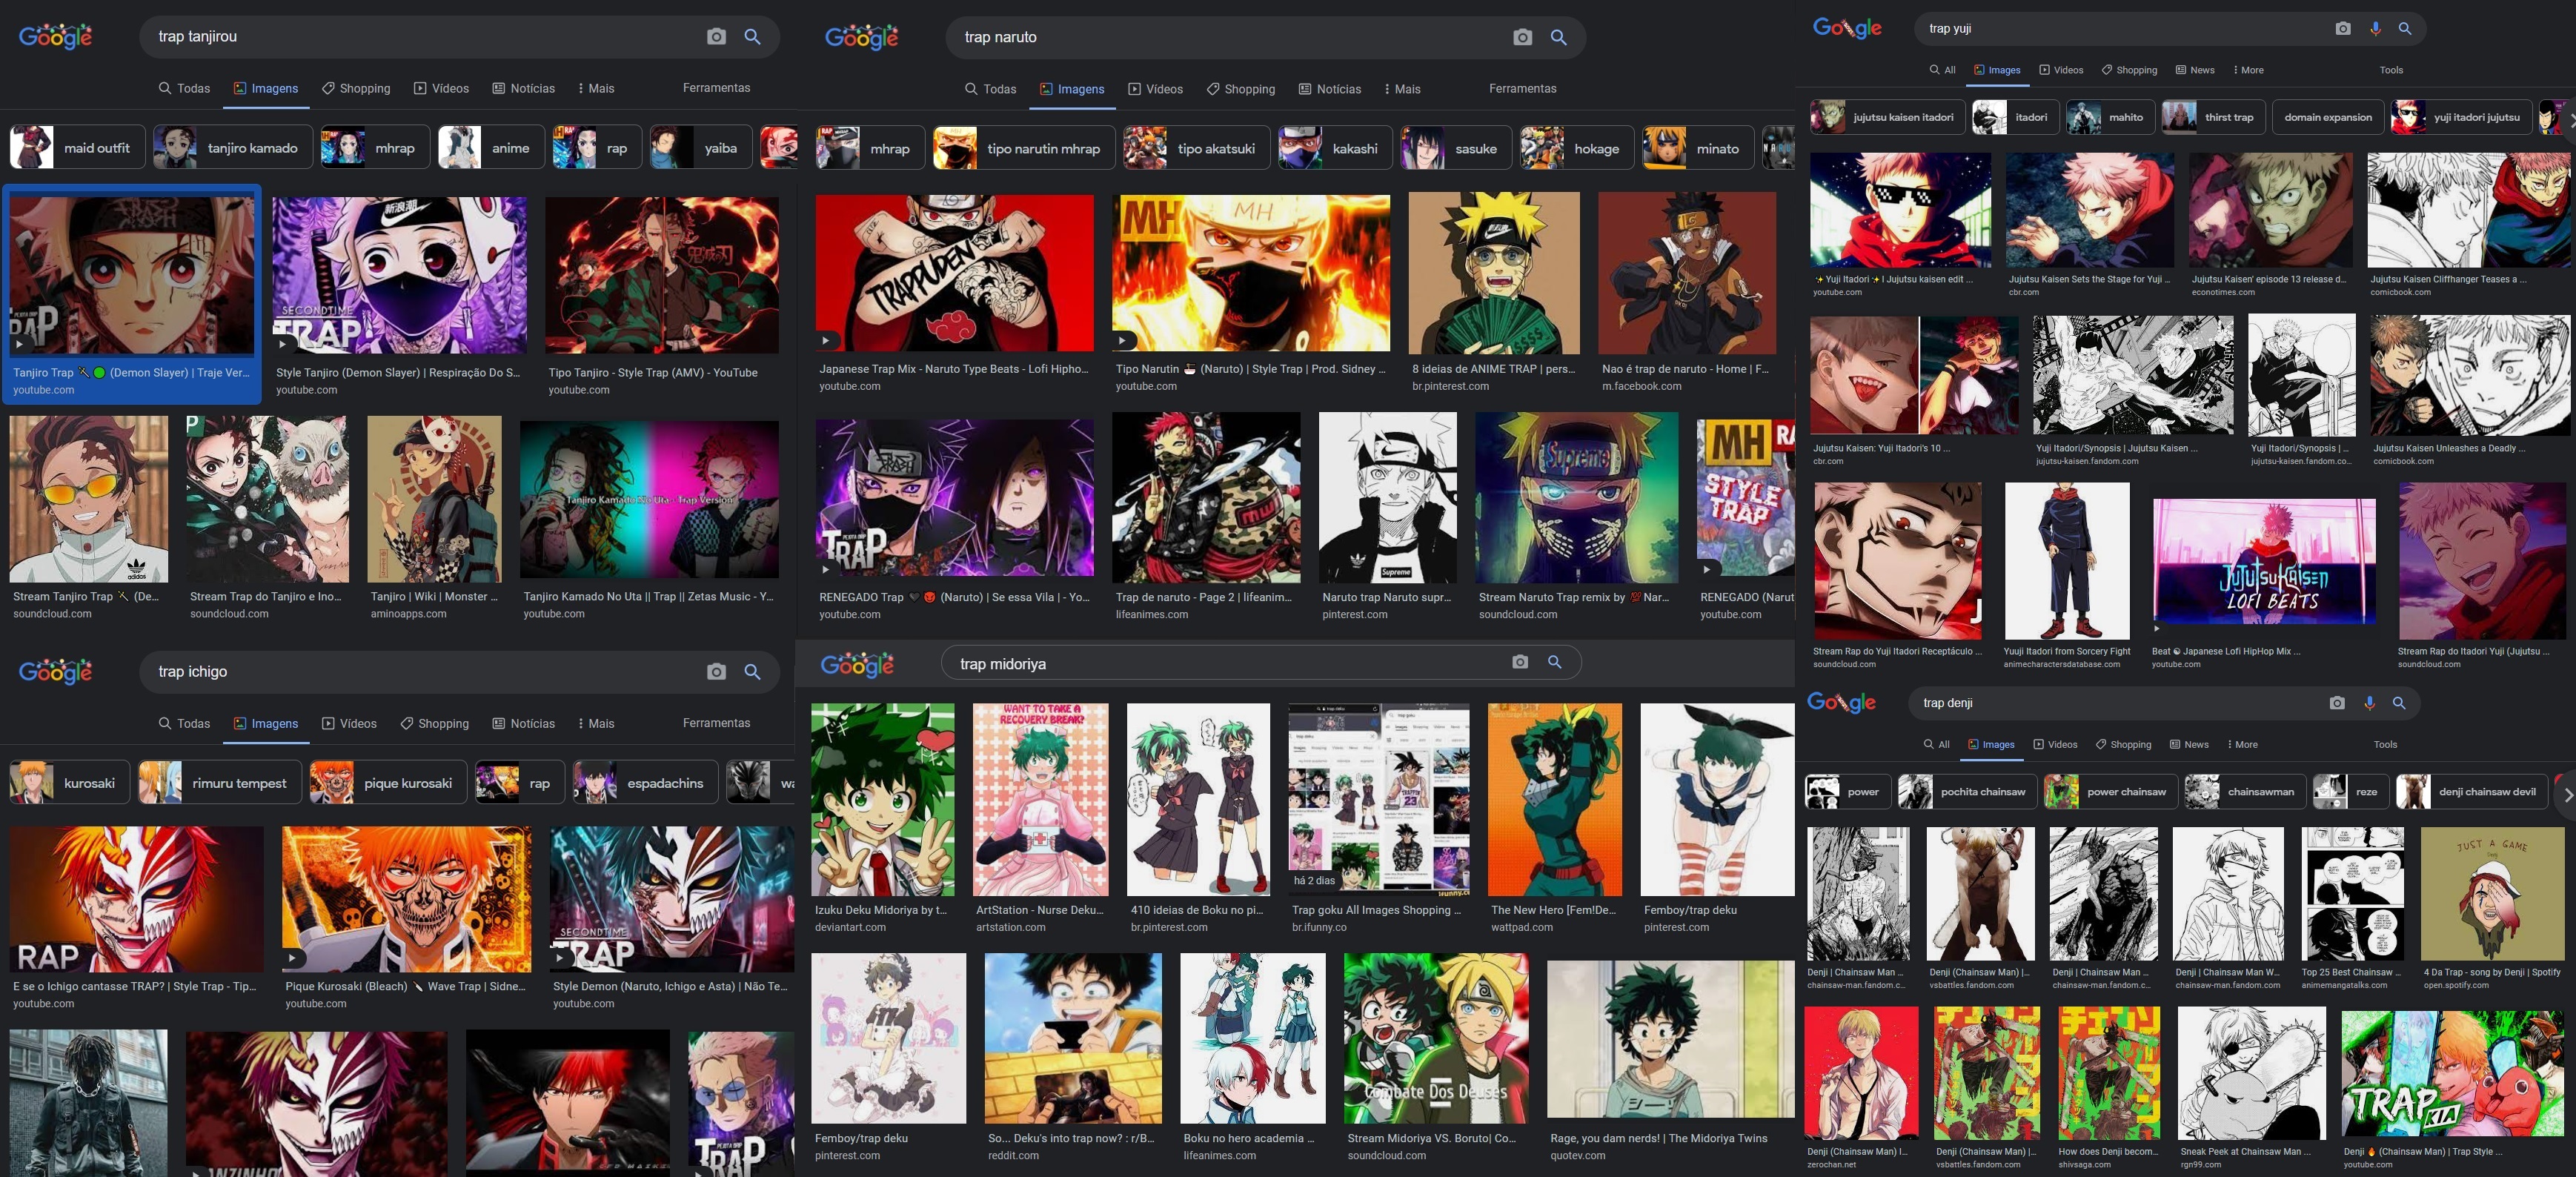Click magnifier icon in 'trap denji' search bar

tap(2398, 703)
